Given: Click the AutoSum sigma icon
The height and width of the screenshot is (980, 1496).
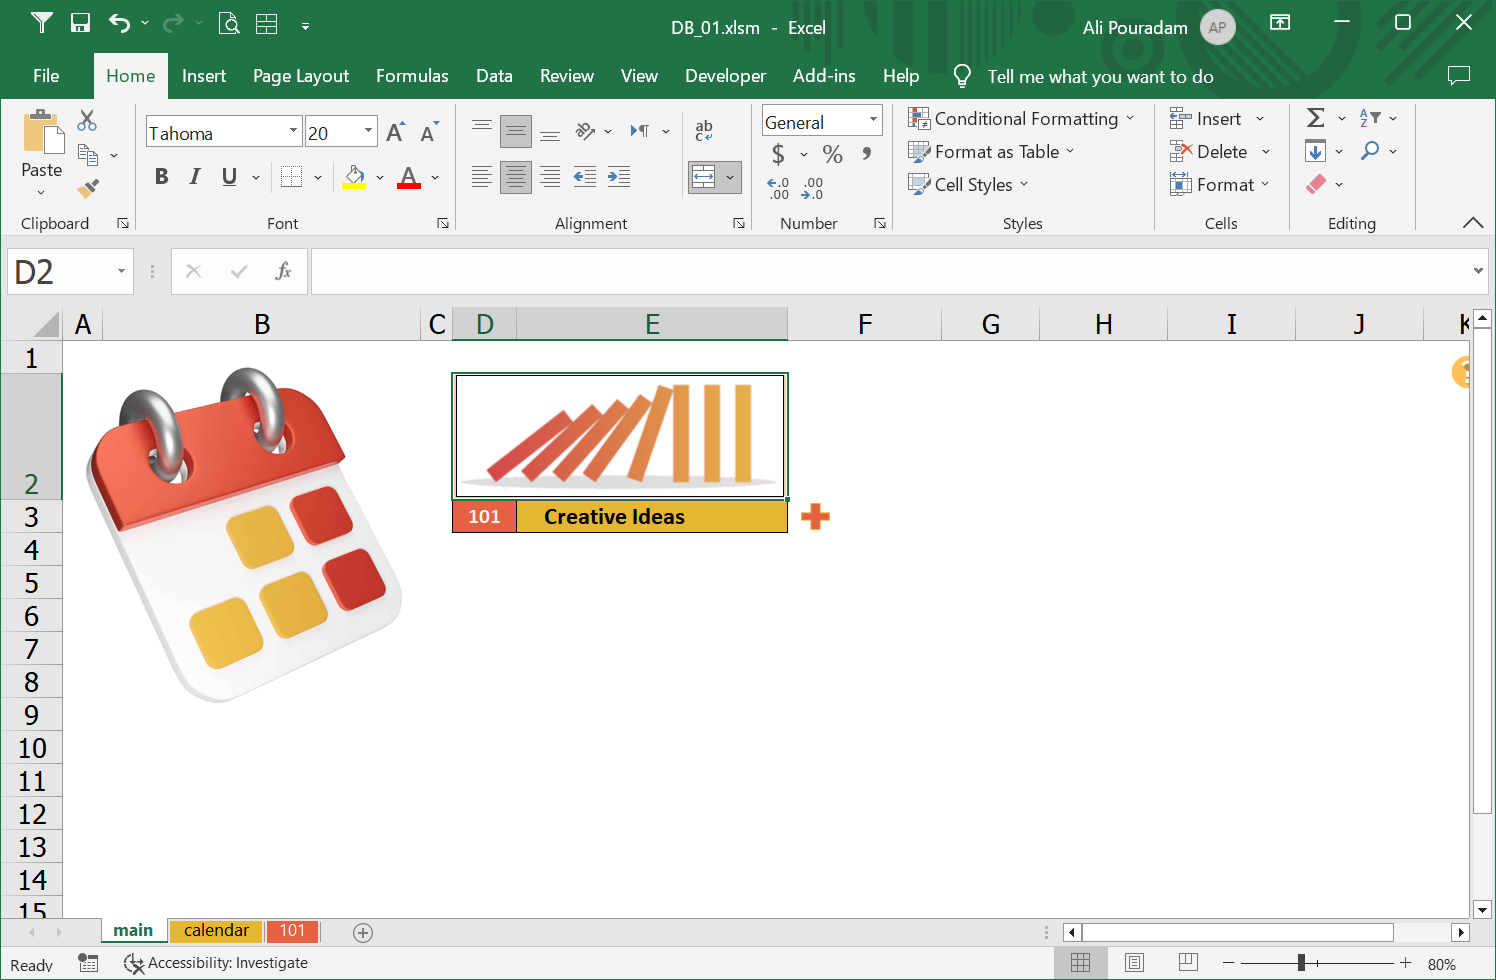Looking at the screenshot, I should coord(1315,118).
